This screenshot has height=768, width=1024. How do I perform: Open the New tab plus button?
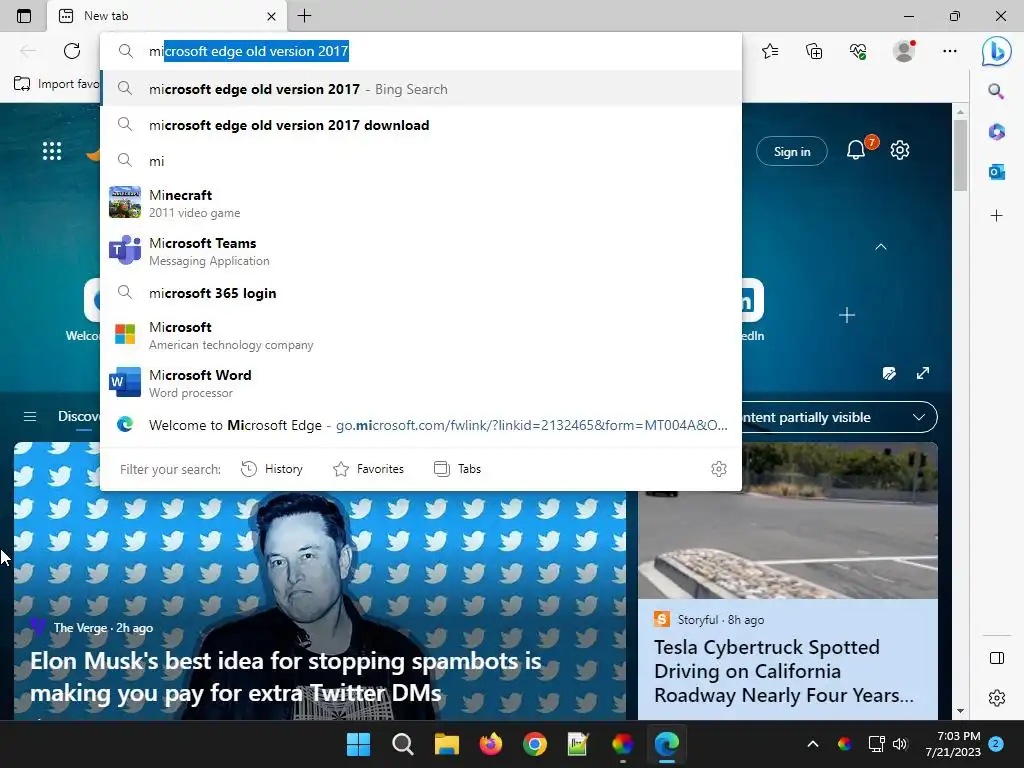pos(304,16)
